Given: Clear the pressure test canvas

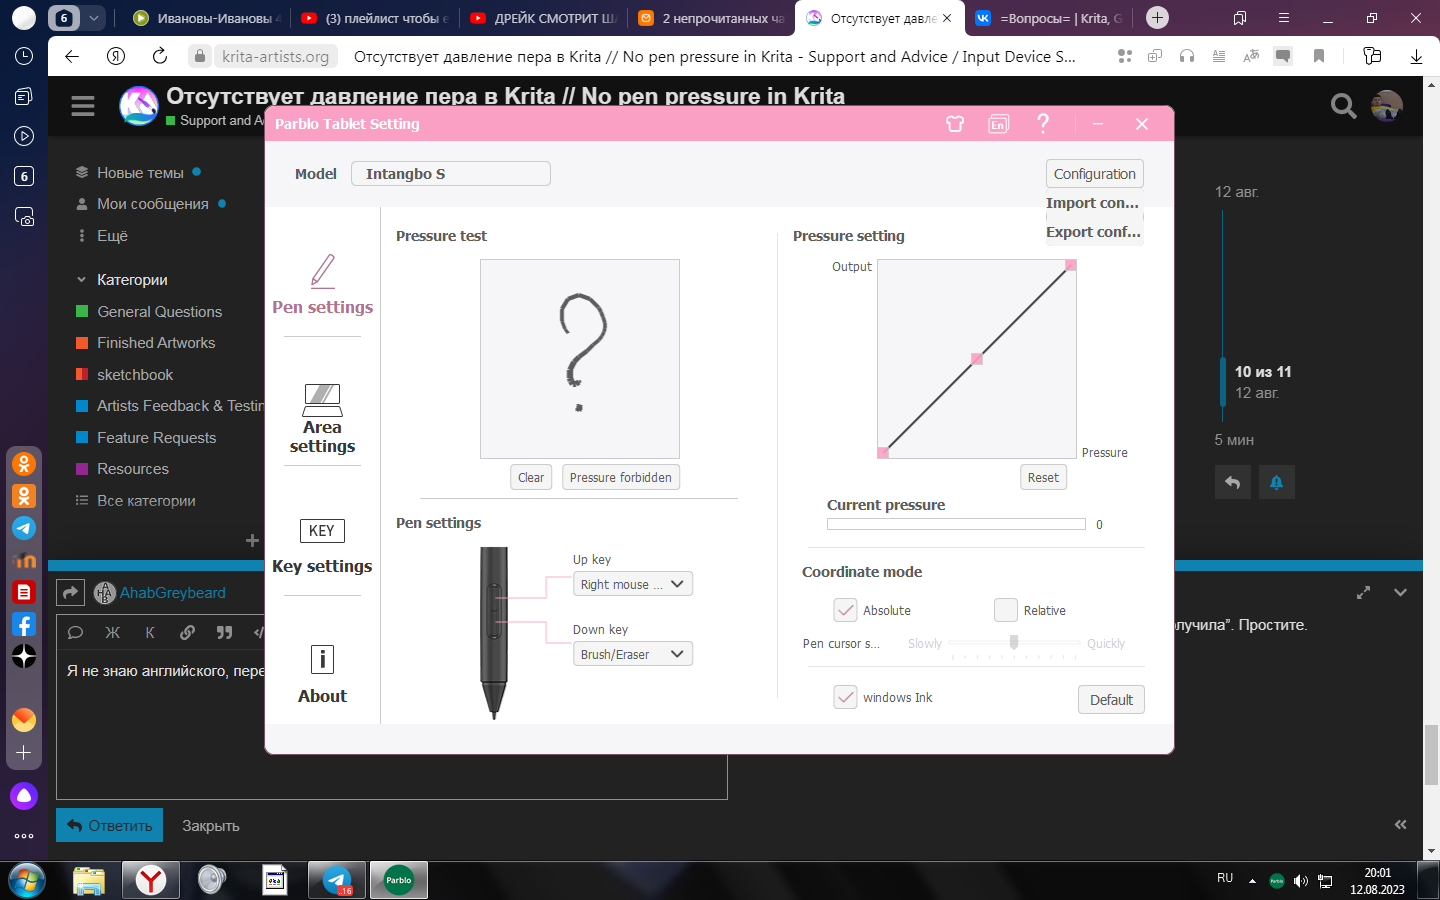Looking at the screenshot, I should pos(531,477).
